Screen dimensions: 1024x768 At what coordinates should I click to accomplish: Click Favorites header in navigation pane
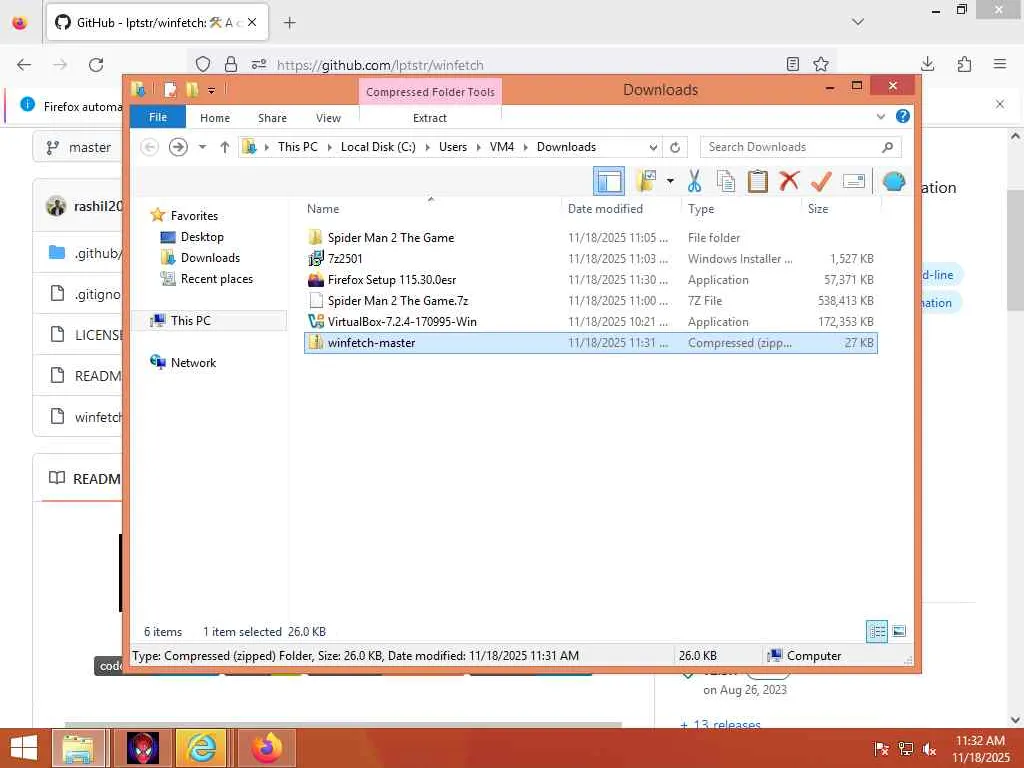click(x=194, y=216)
